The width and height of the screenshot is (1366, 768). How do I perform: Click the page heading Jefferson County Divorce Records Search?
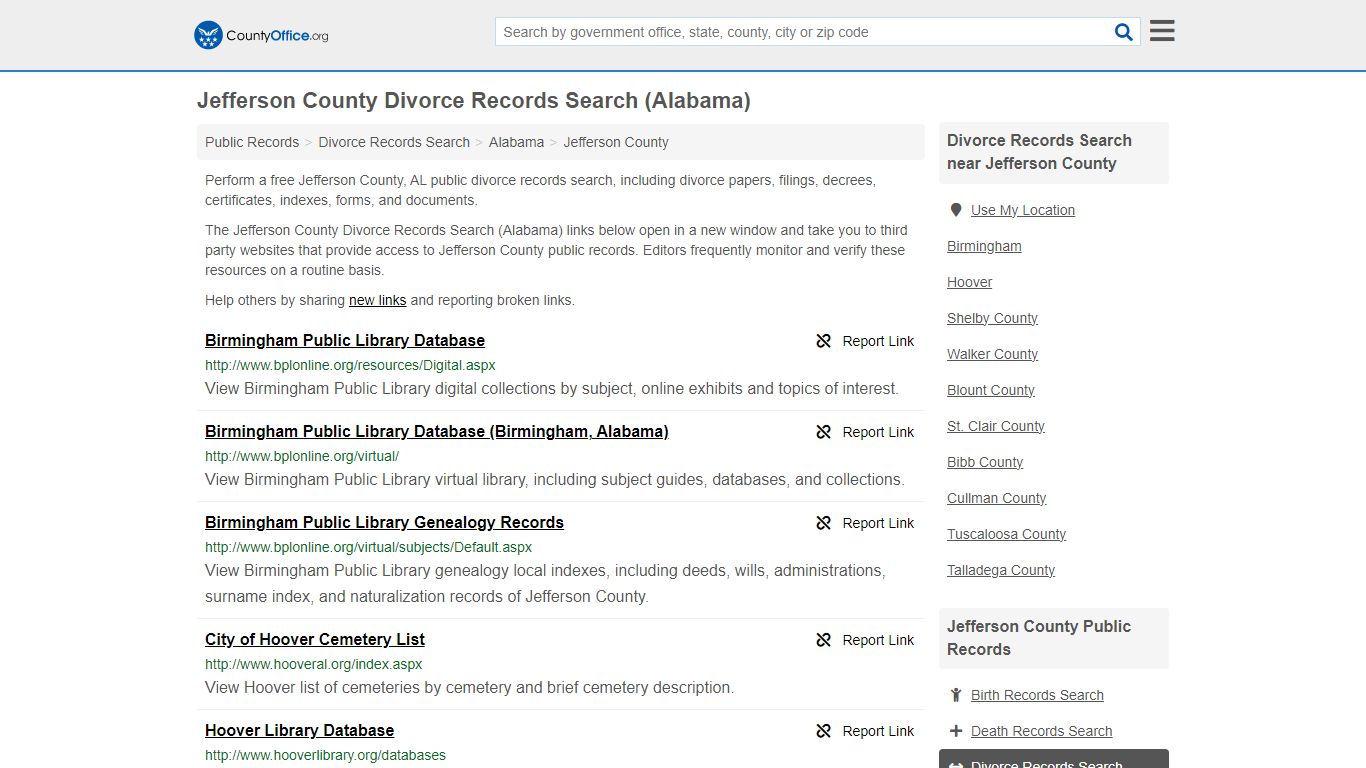click(x=474, y=101)
